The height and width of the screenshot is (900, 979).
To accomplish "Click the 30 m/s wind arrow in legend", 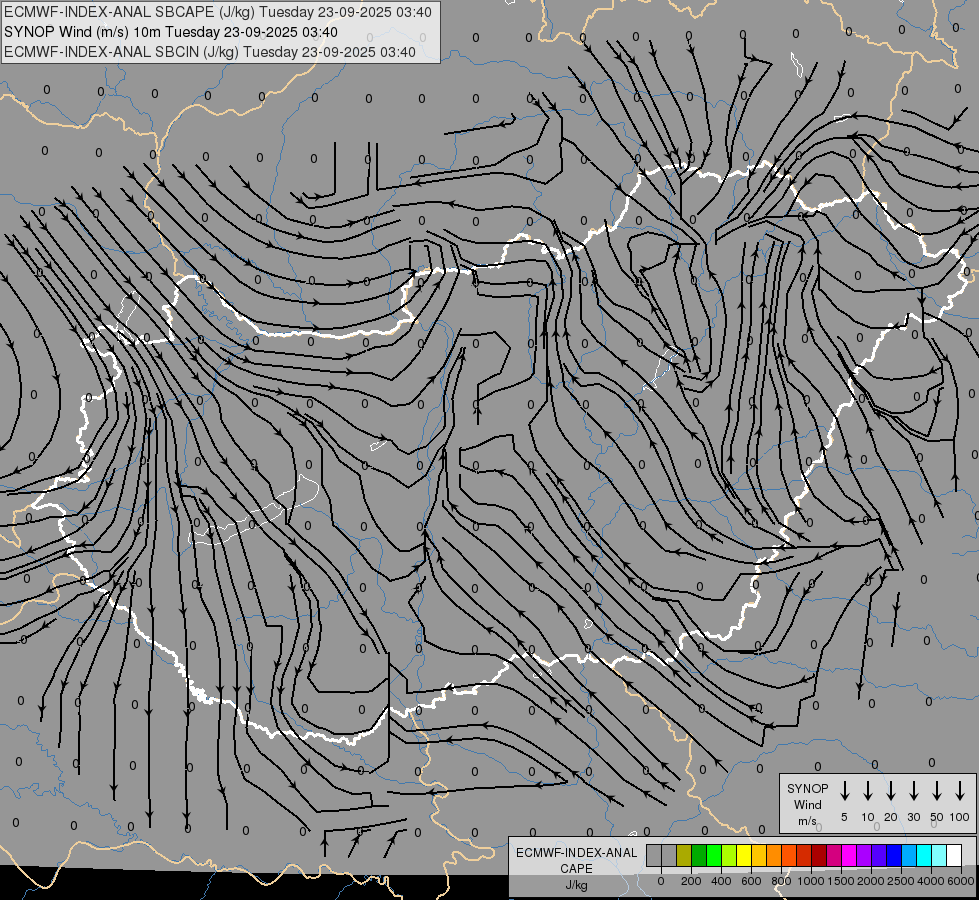I will tap(914, 791).
